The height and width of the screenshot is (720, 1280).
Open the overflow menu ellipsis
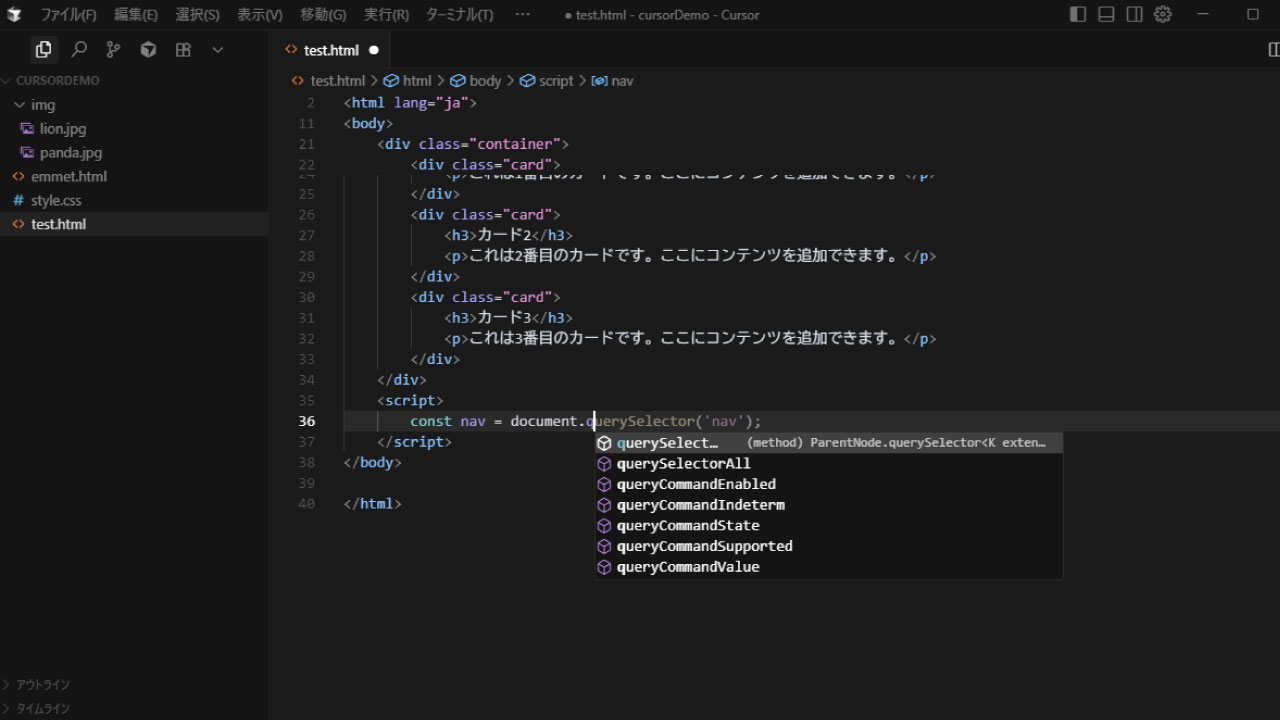click(x=522, y=15)
